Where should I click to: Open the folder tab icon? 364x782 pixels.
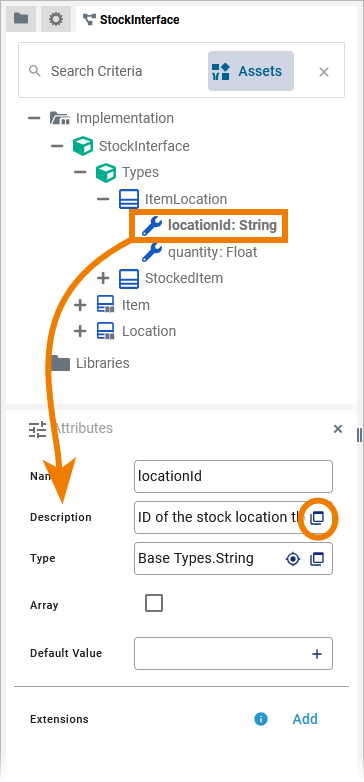(21, 19)
